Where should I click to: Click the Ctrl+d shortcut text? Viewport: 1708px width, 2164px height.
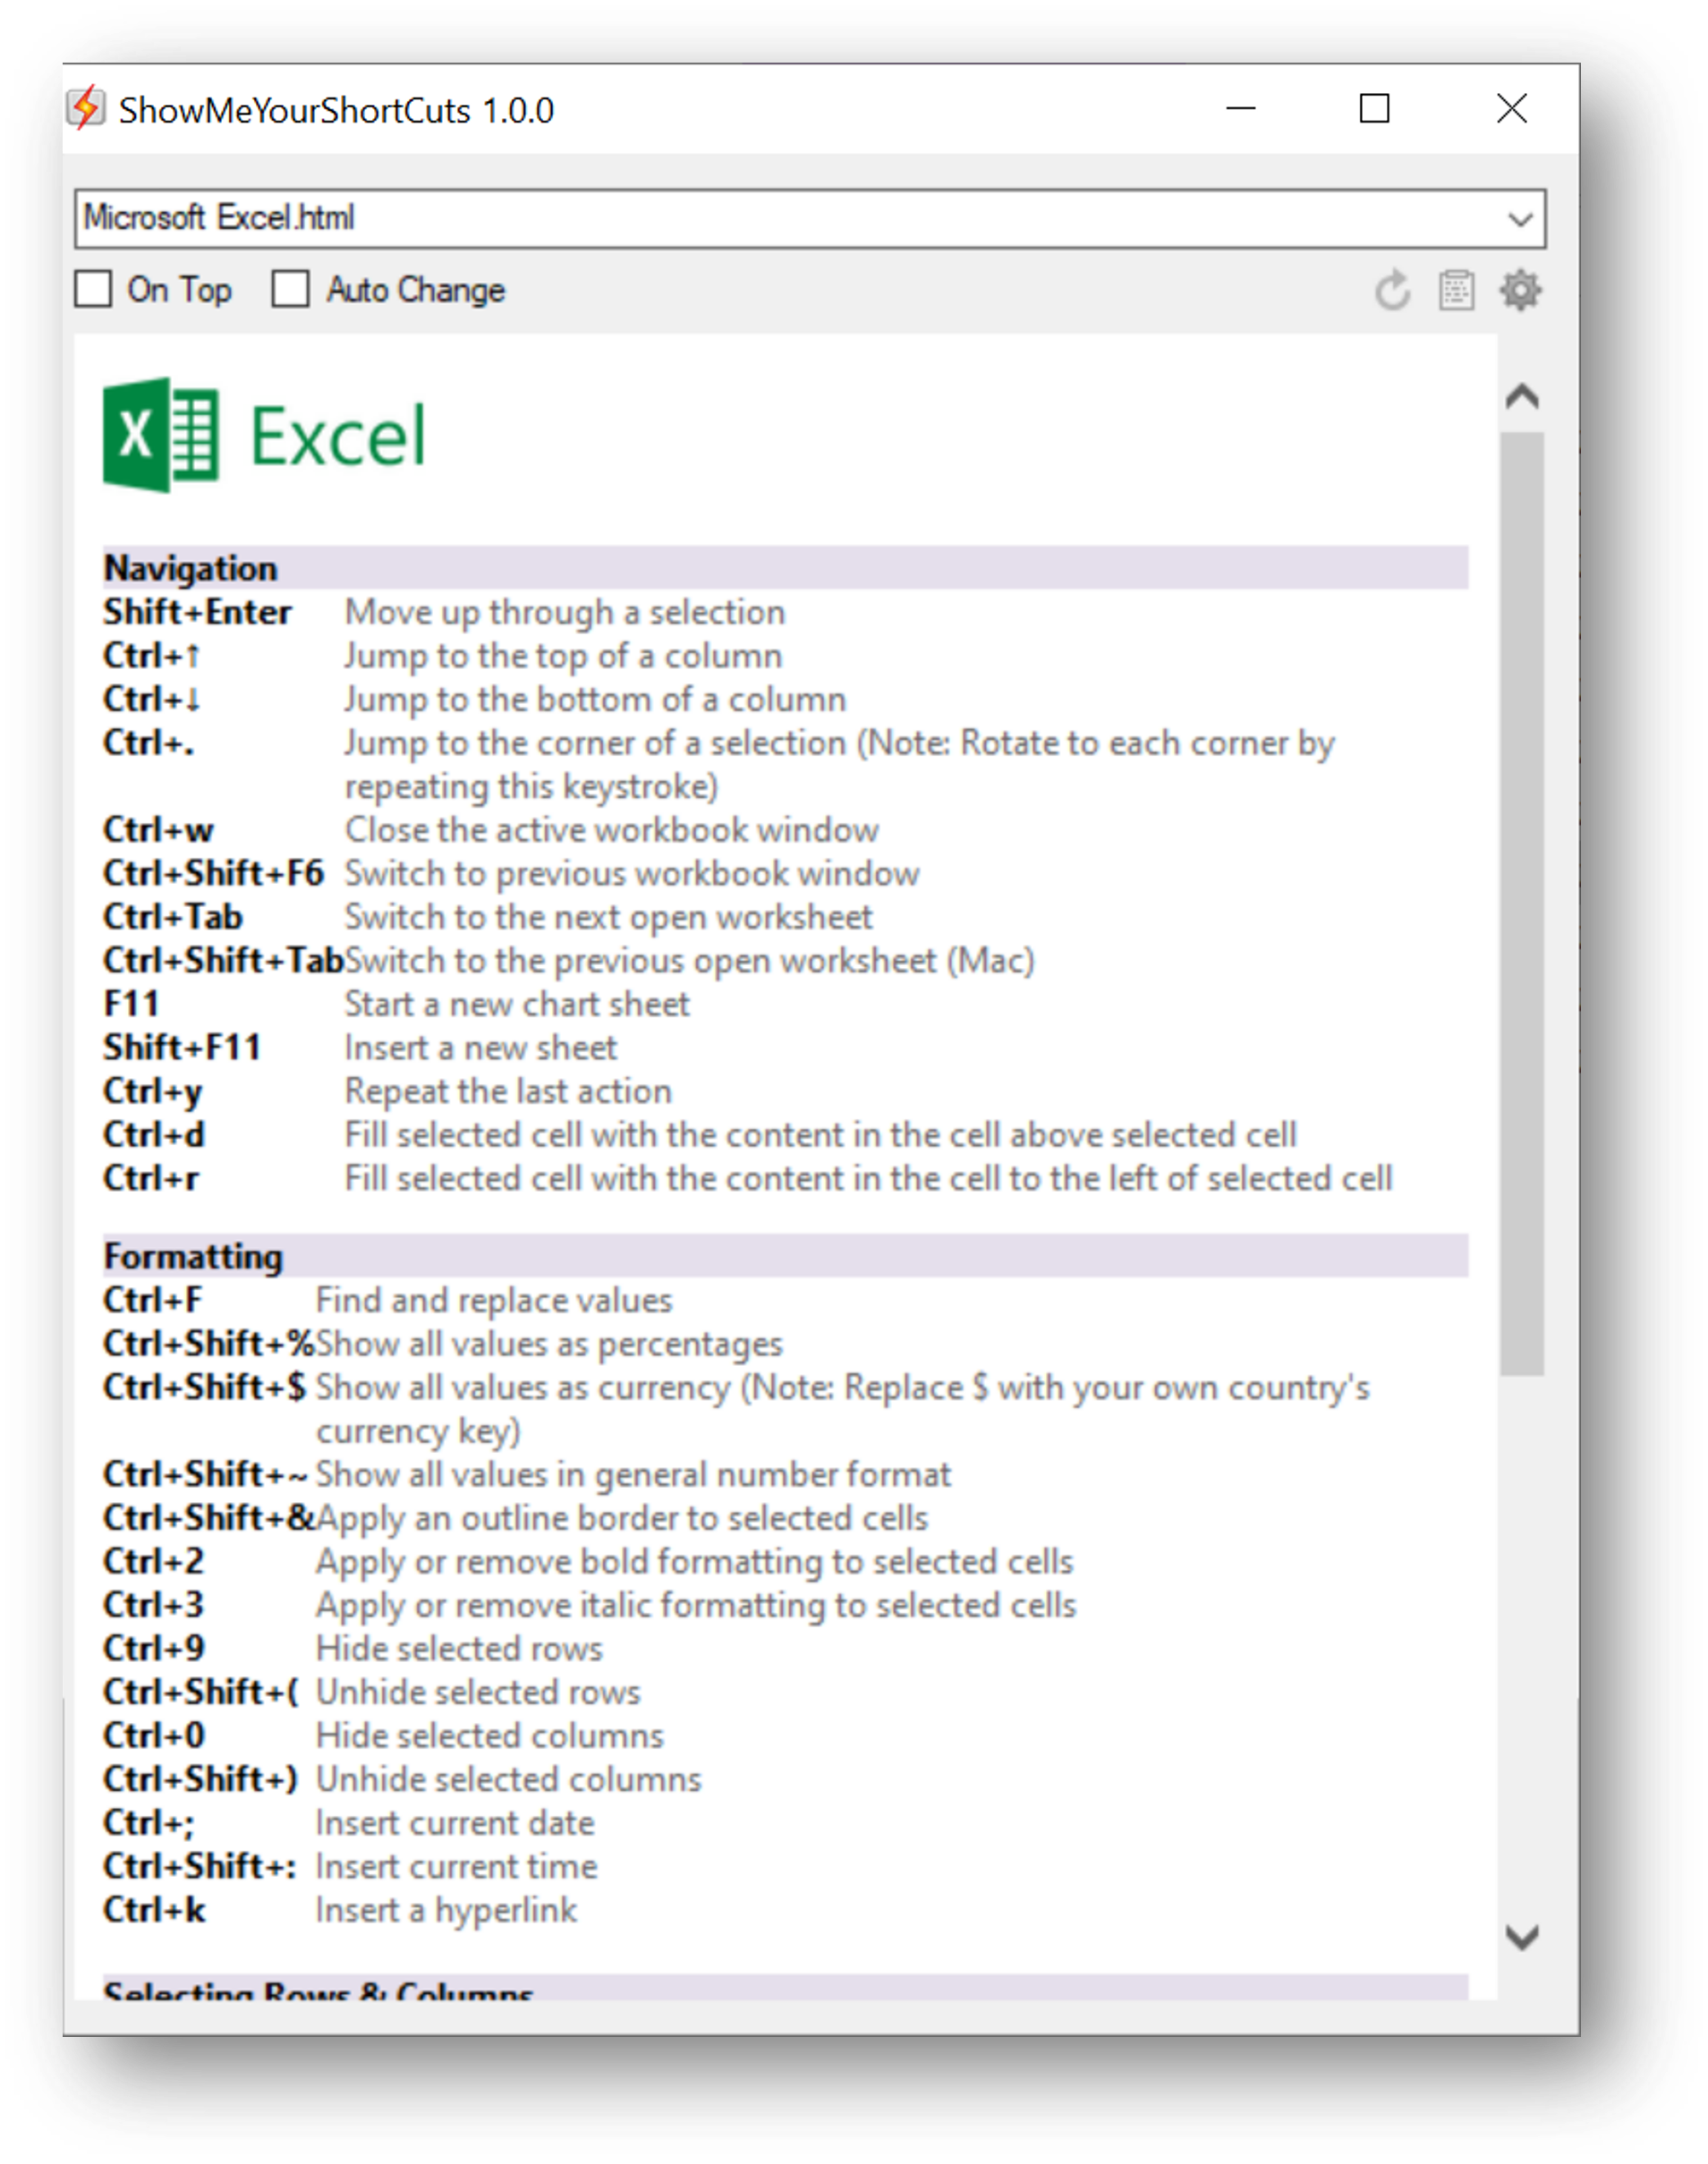pos(153,1135)
